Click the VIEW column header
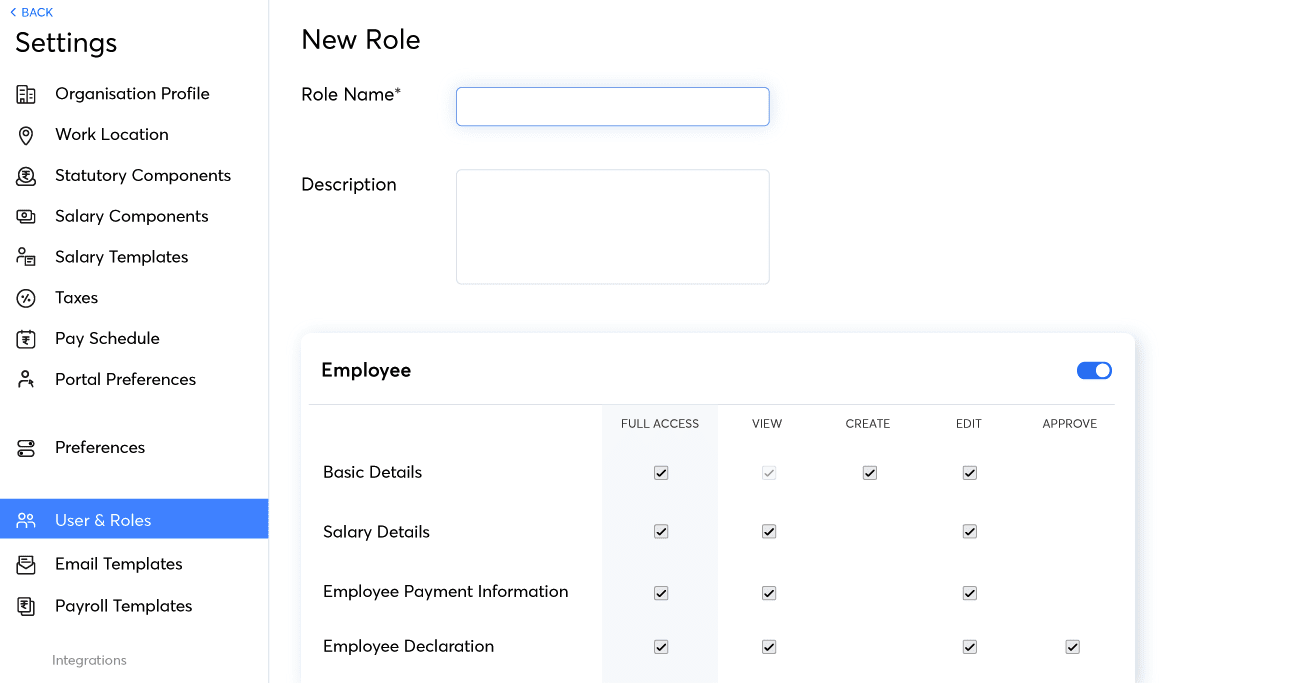1310x683 pixels. click(767, 424)
